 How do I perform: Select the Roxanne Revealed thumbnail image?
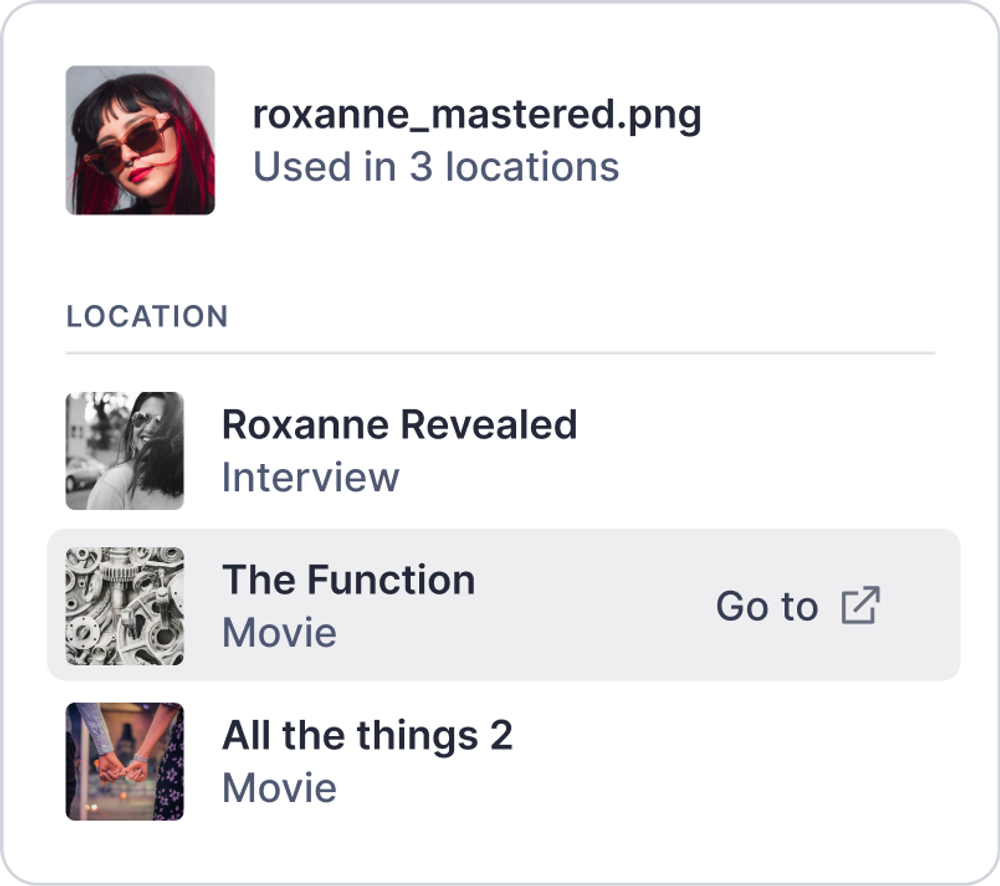125,451
